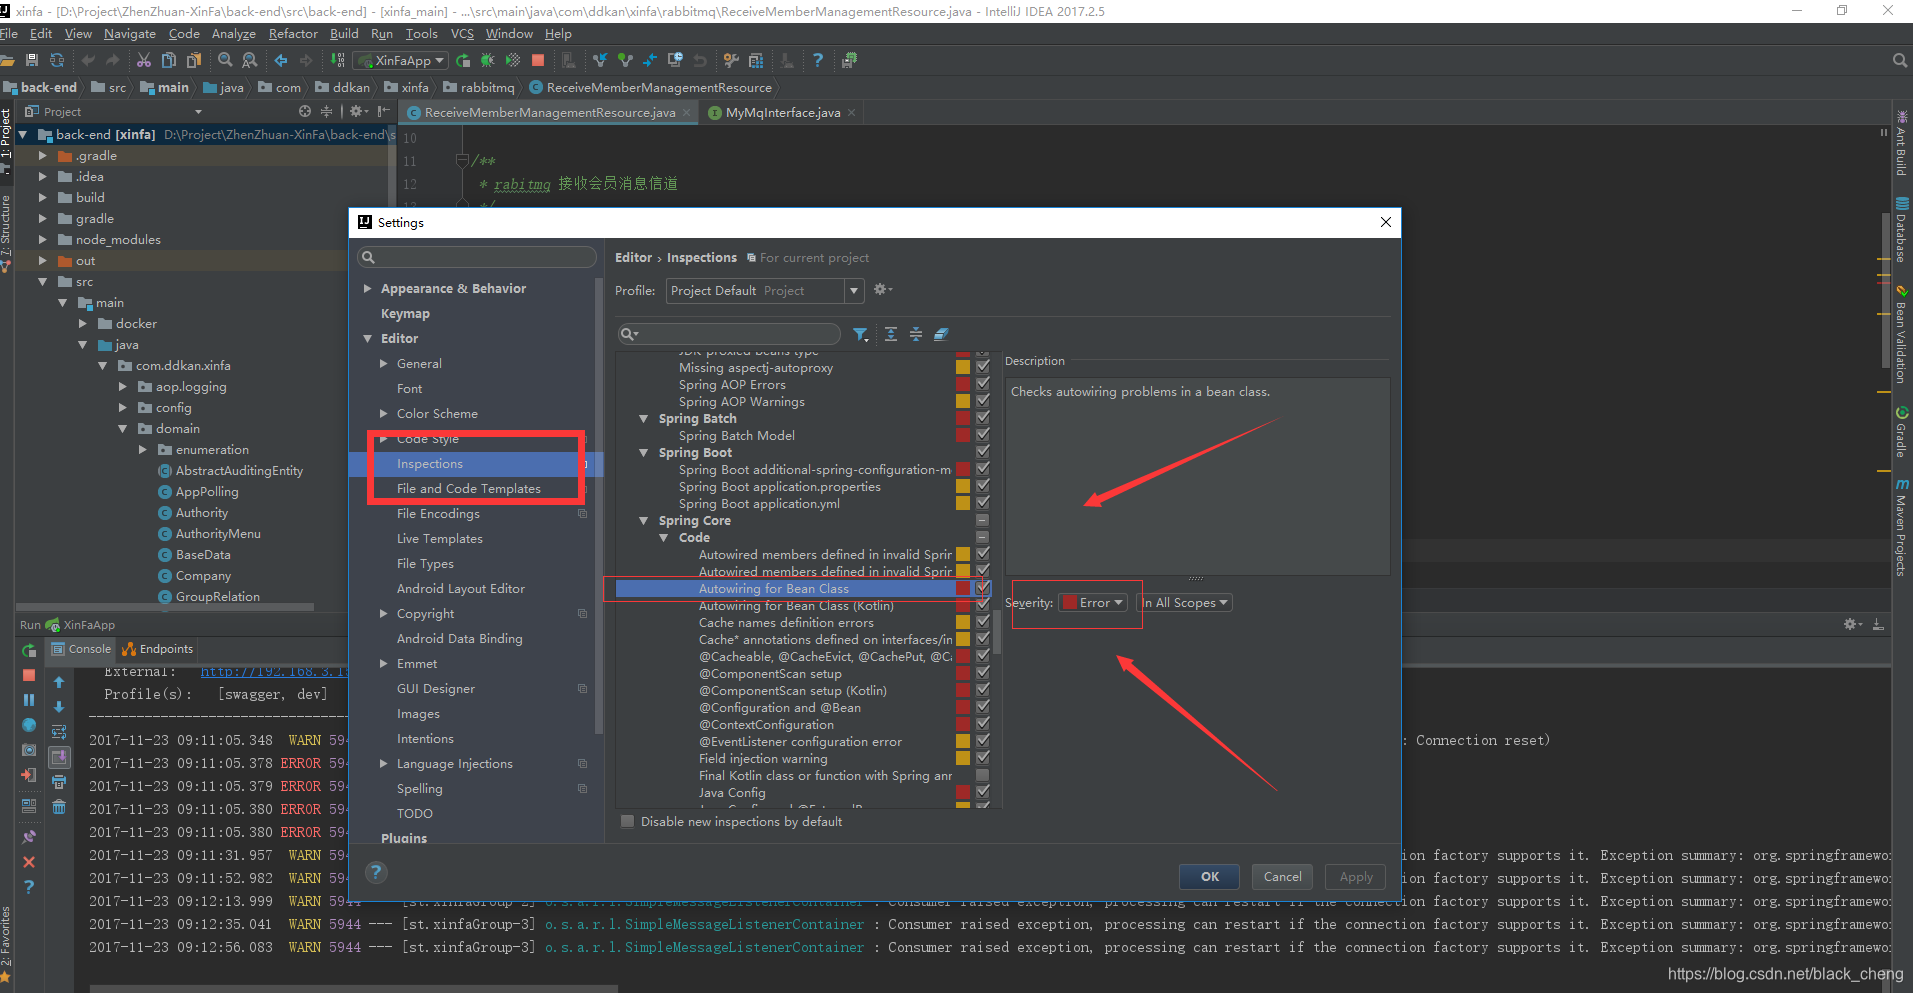Toggle checkbox for Field injection warning
Image resolution: width=1913 pixels, height=993 pixels.
pos(983,758)
